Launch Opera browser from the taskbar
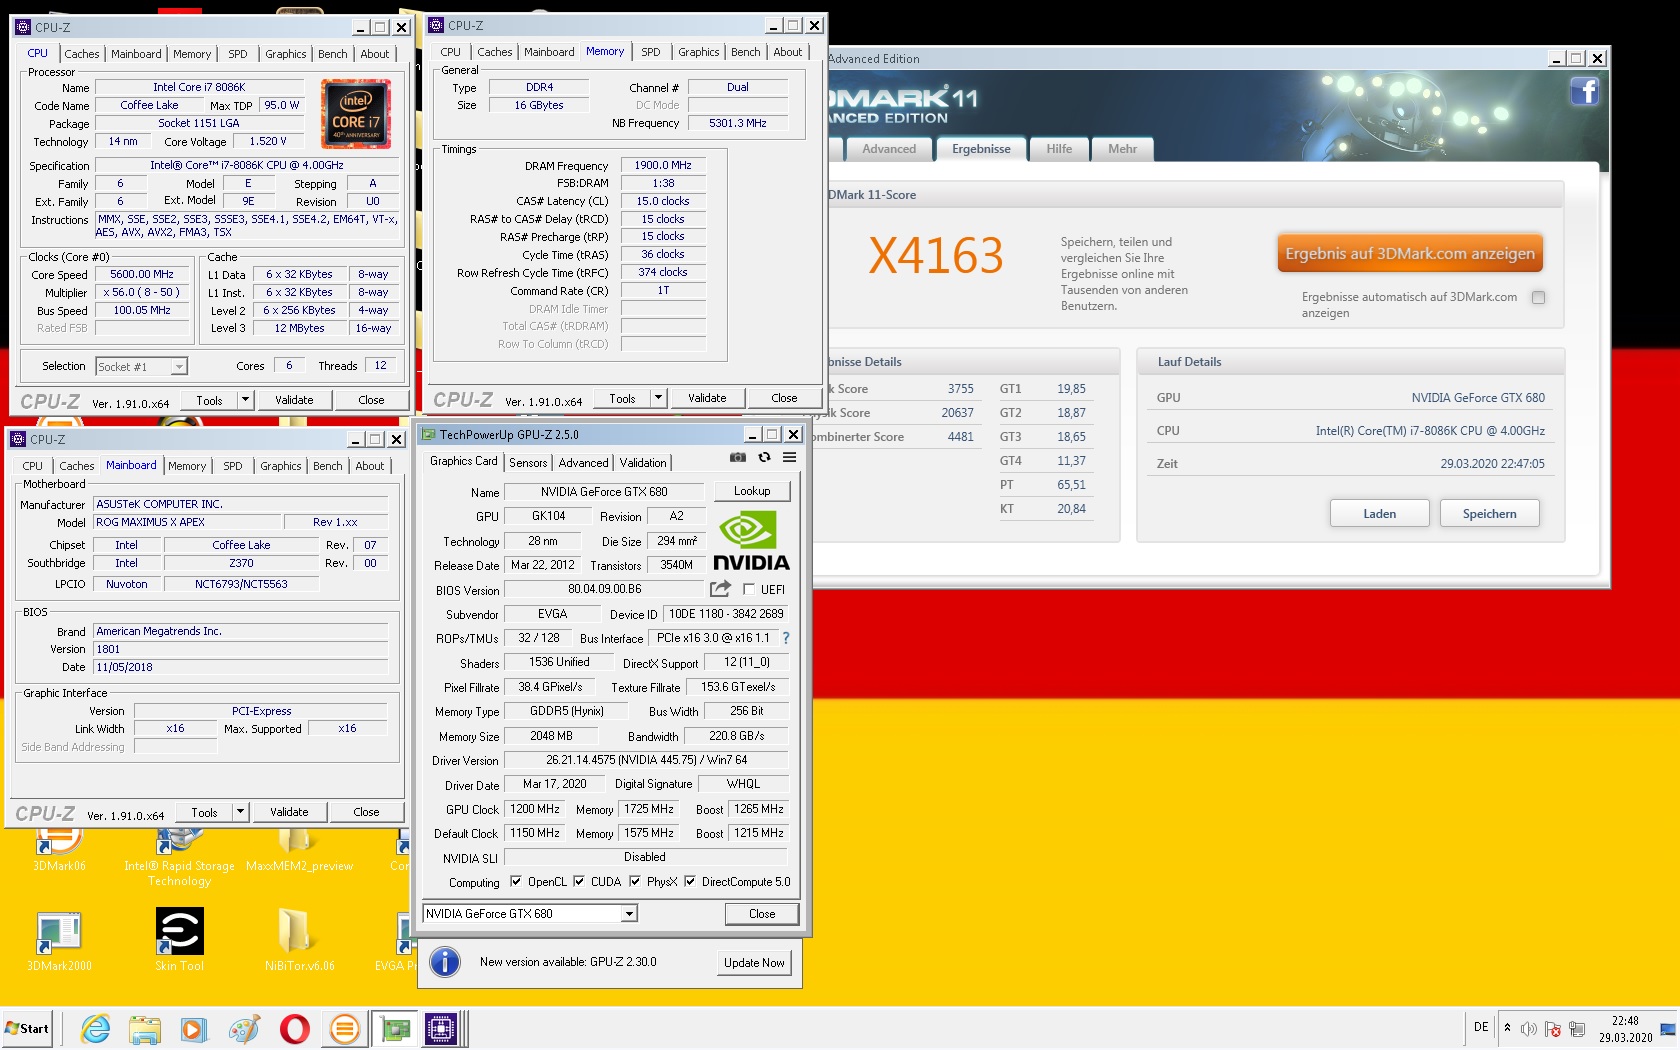 click(294, 1028)
